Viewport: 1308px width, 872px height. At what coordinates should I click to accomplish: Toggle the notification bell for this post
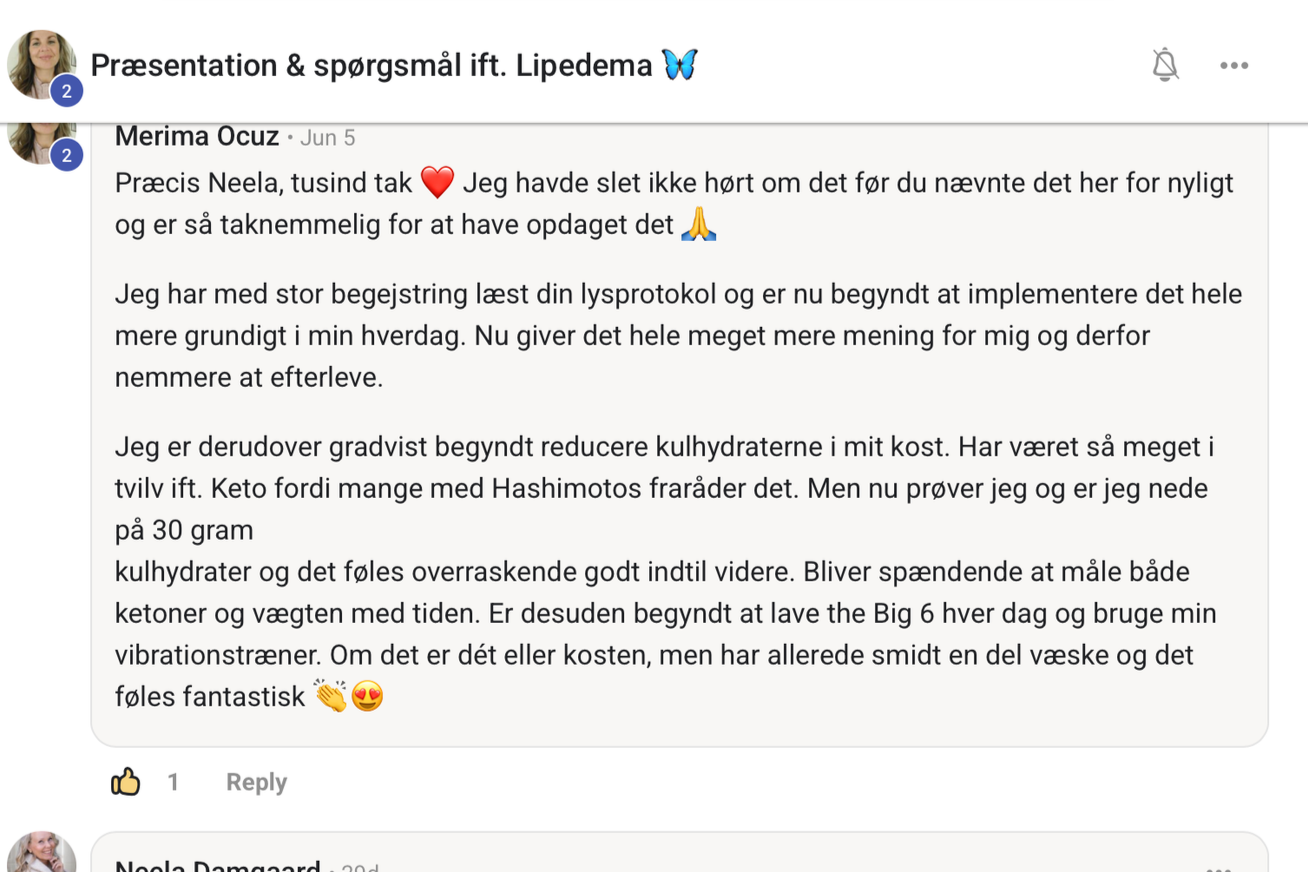click(x=1165, y=65)
